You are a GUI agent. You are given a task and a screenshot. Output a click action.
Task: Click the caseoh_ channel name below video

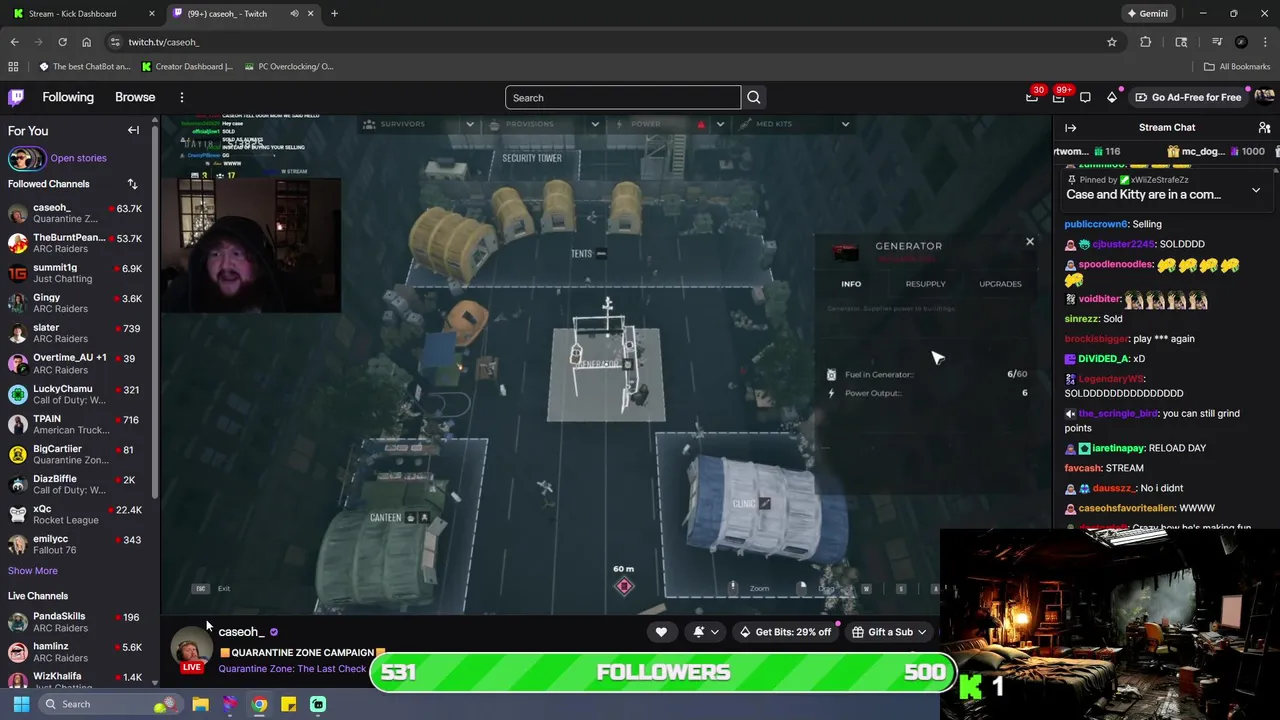click(241, 632)
